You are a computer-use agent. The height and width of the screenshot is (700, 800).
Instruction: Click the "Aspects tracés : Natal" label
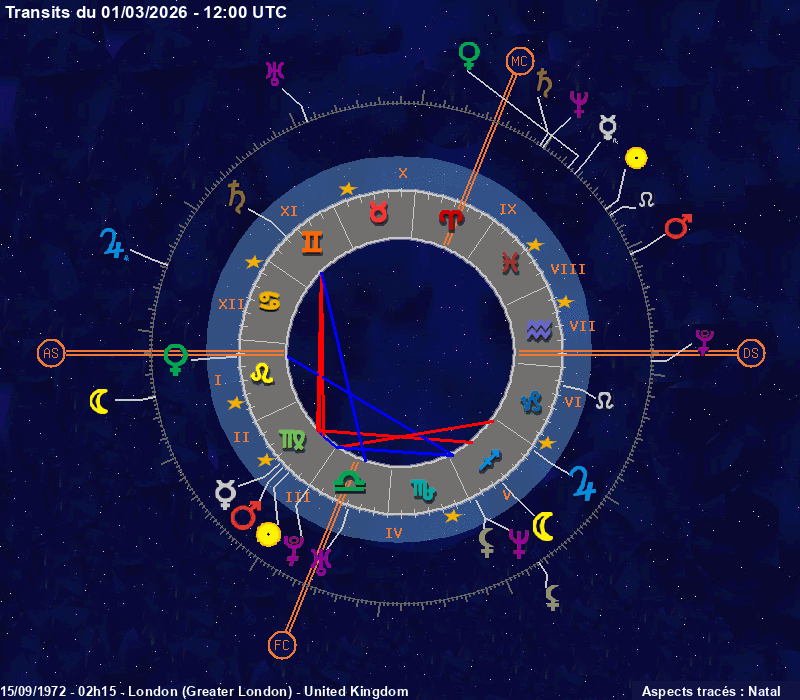pos(711,691)
